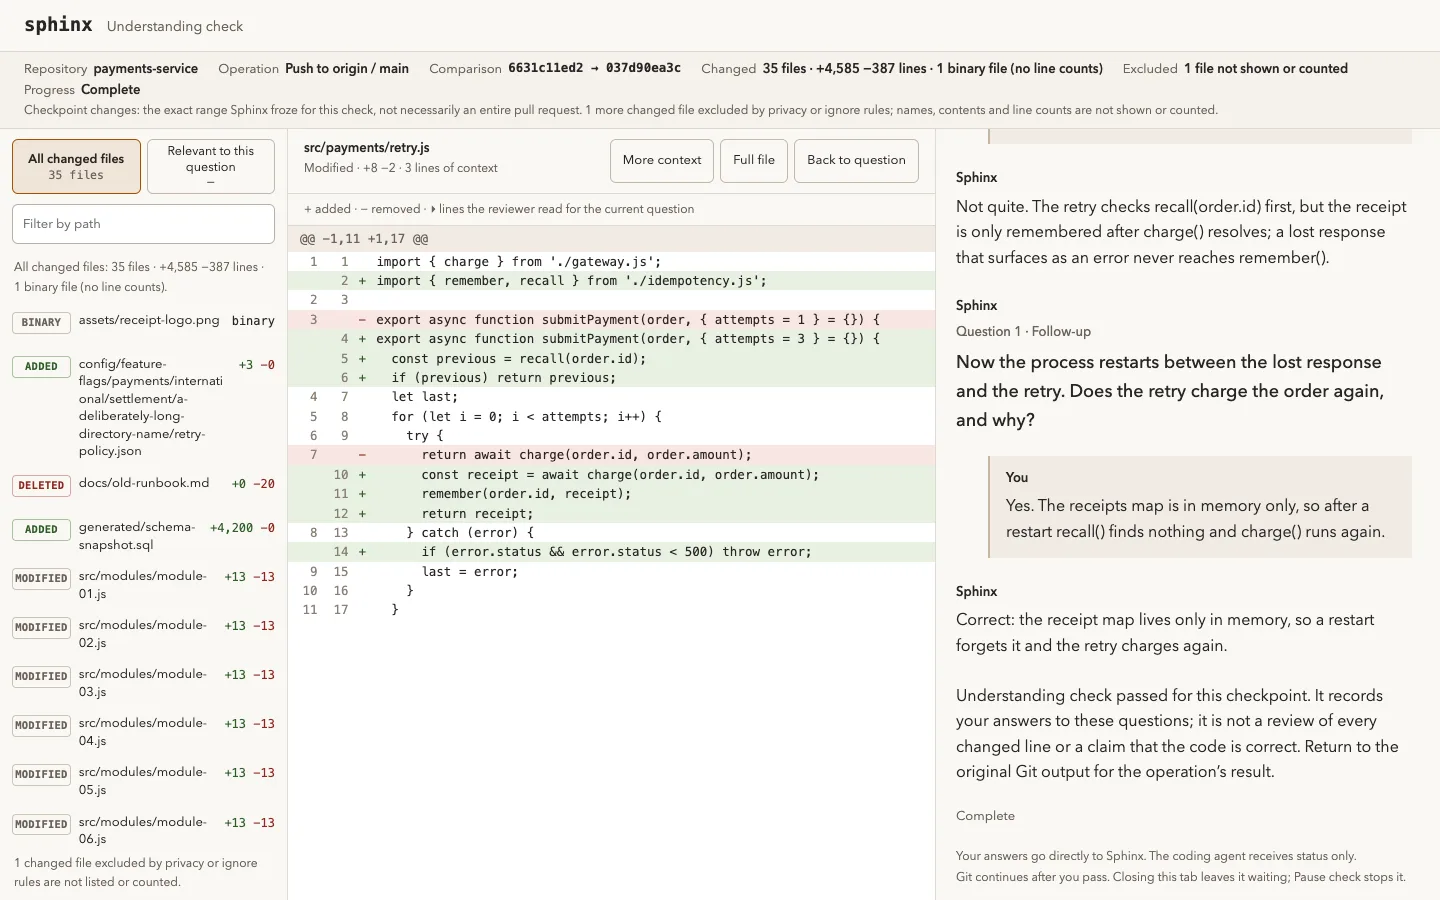1440x900 pixels.
Task: Click the BINARY badge for receipt-logo.png
Action: click(41, 322)
